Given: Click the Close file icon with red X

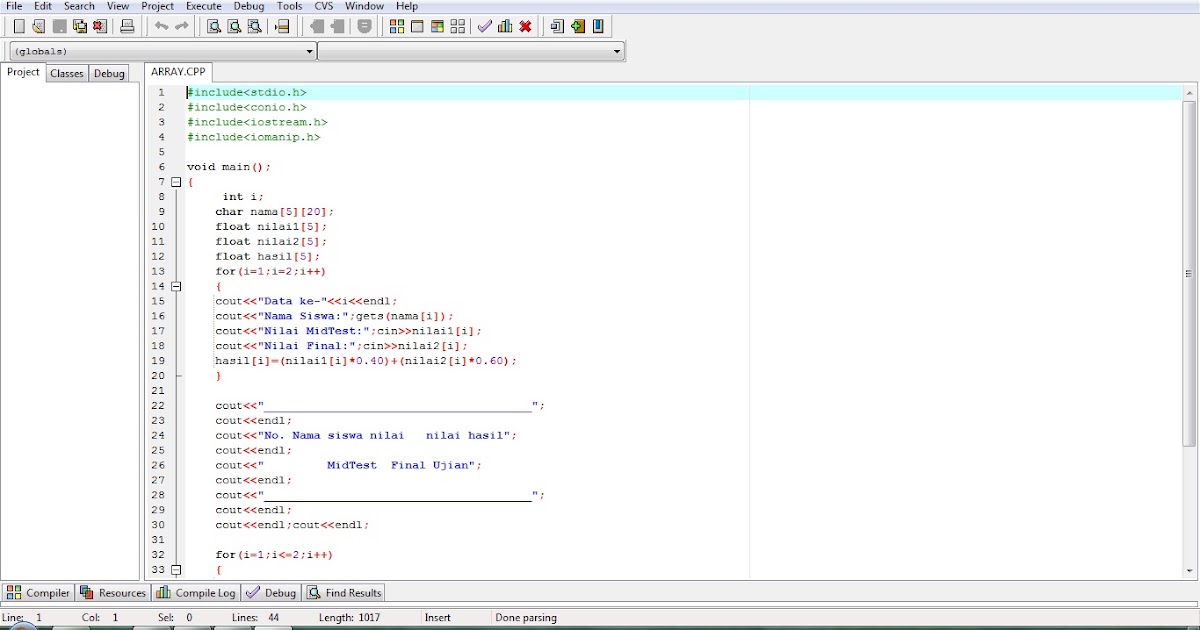Looking at the screenshot, I should tap(99, 26).
